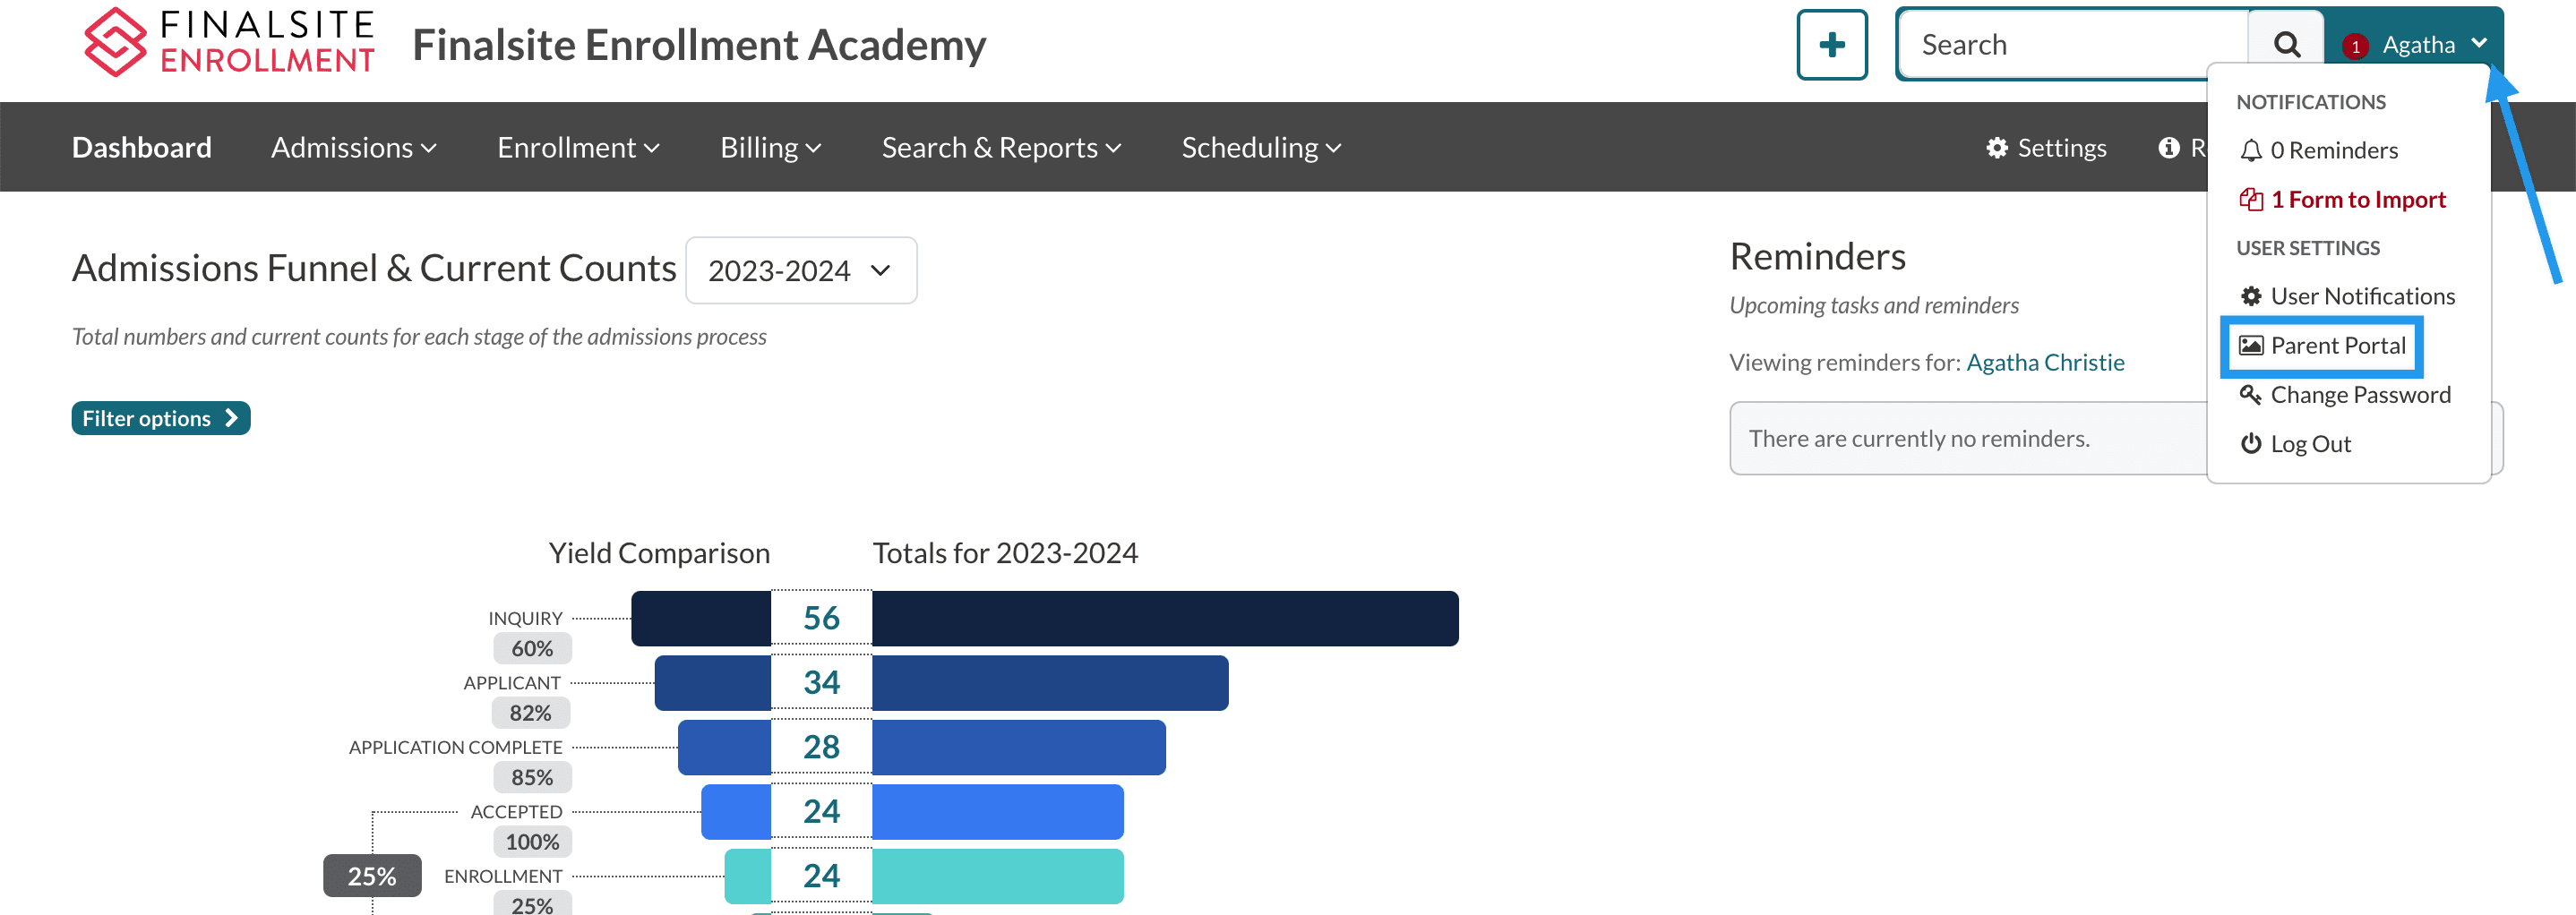Log Out using the power icon item

pyautogui.click(x=2296, y=444)
